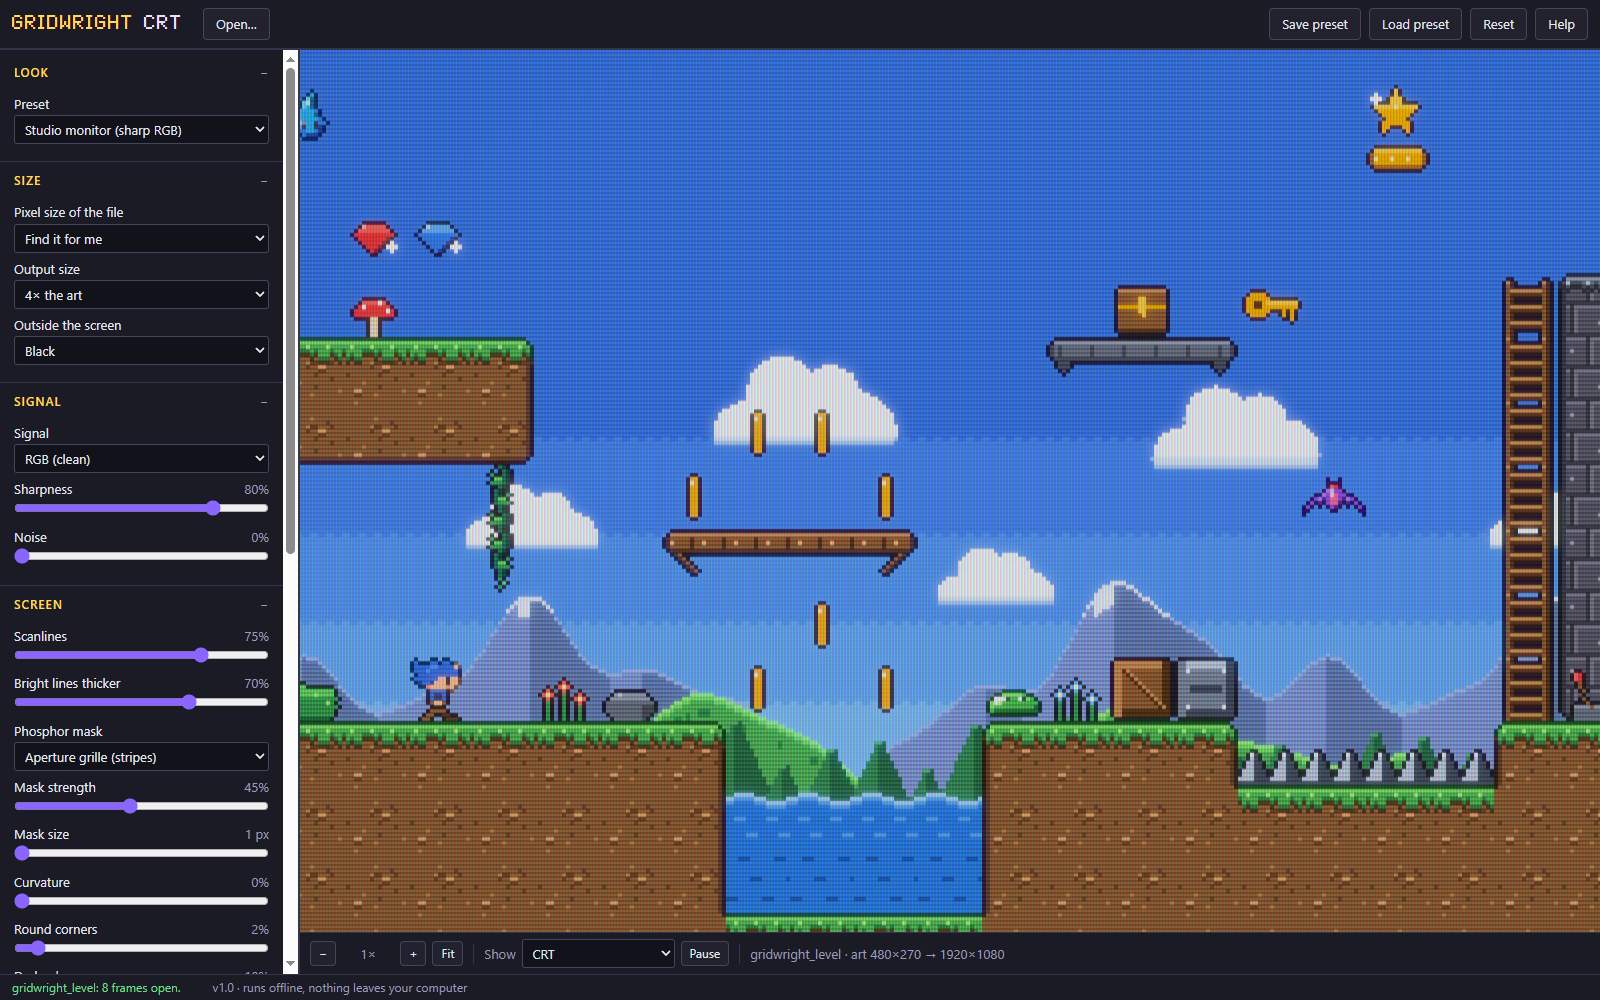Open the Outside the screen dropdown
The height and width of the screenshot is (1000, 1600).
tap(141, 351)
